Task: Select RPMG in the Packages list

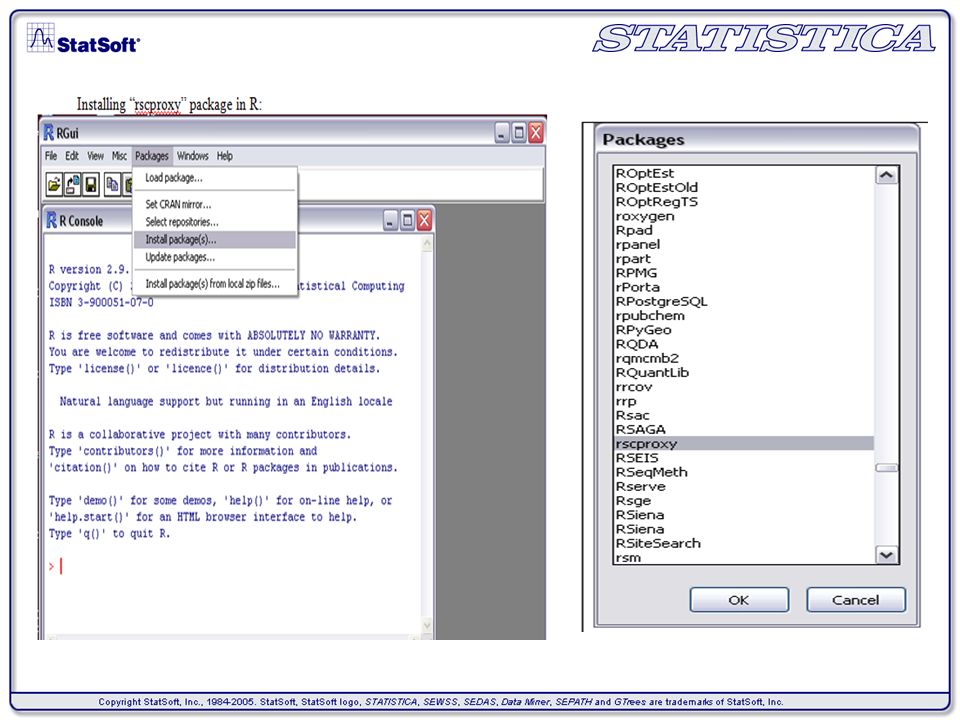Action: point(744,272)
